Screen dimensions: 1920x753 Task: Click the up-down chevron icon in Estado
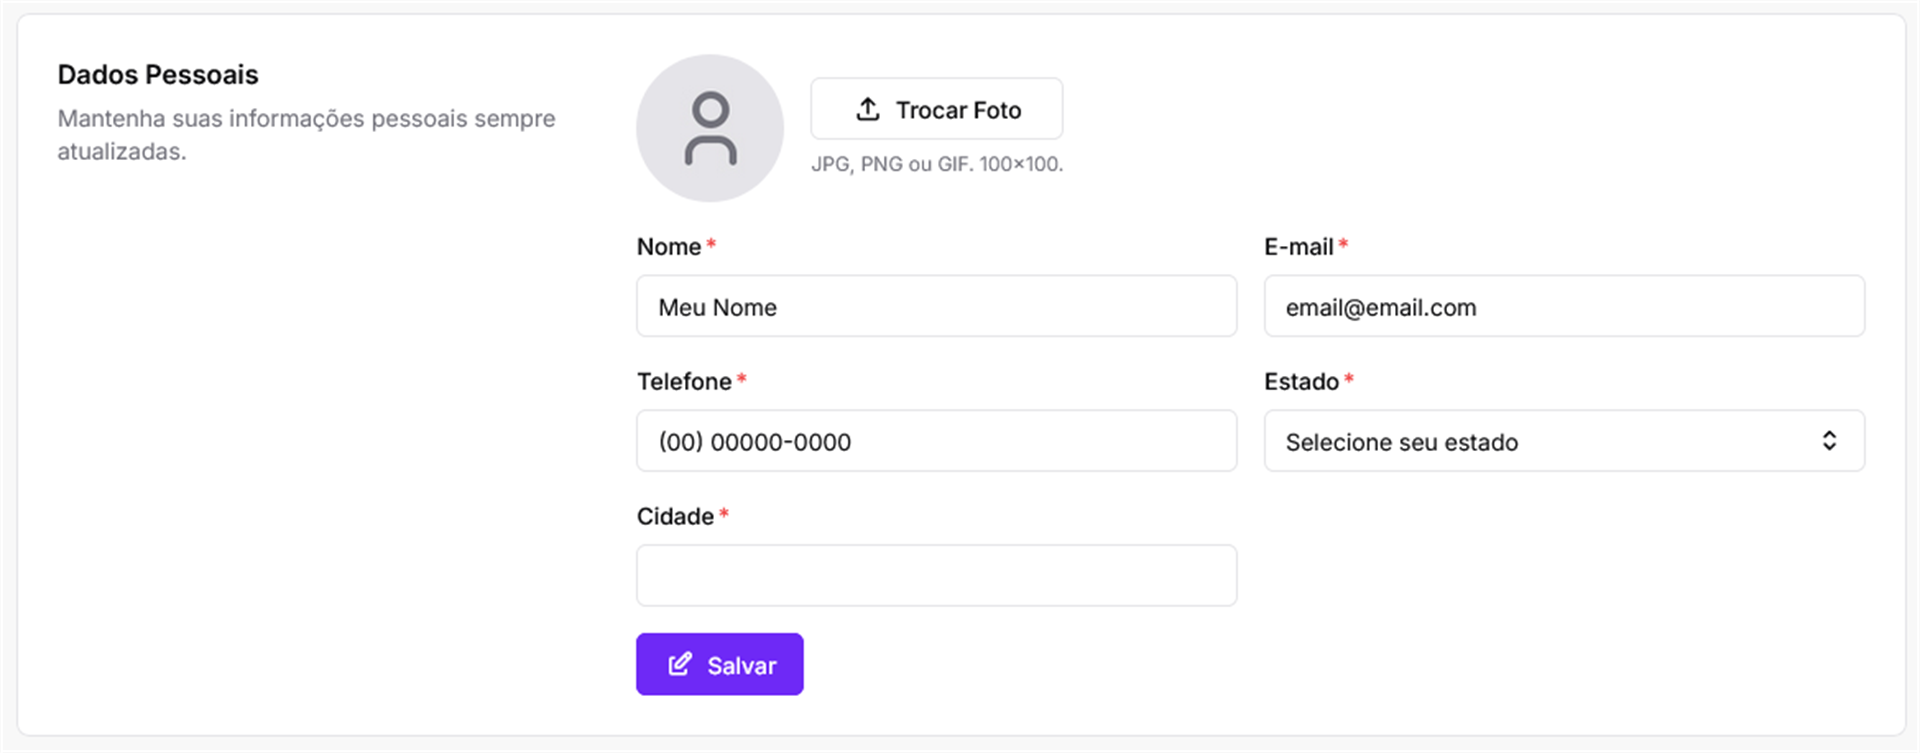click(1829, 441)
